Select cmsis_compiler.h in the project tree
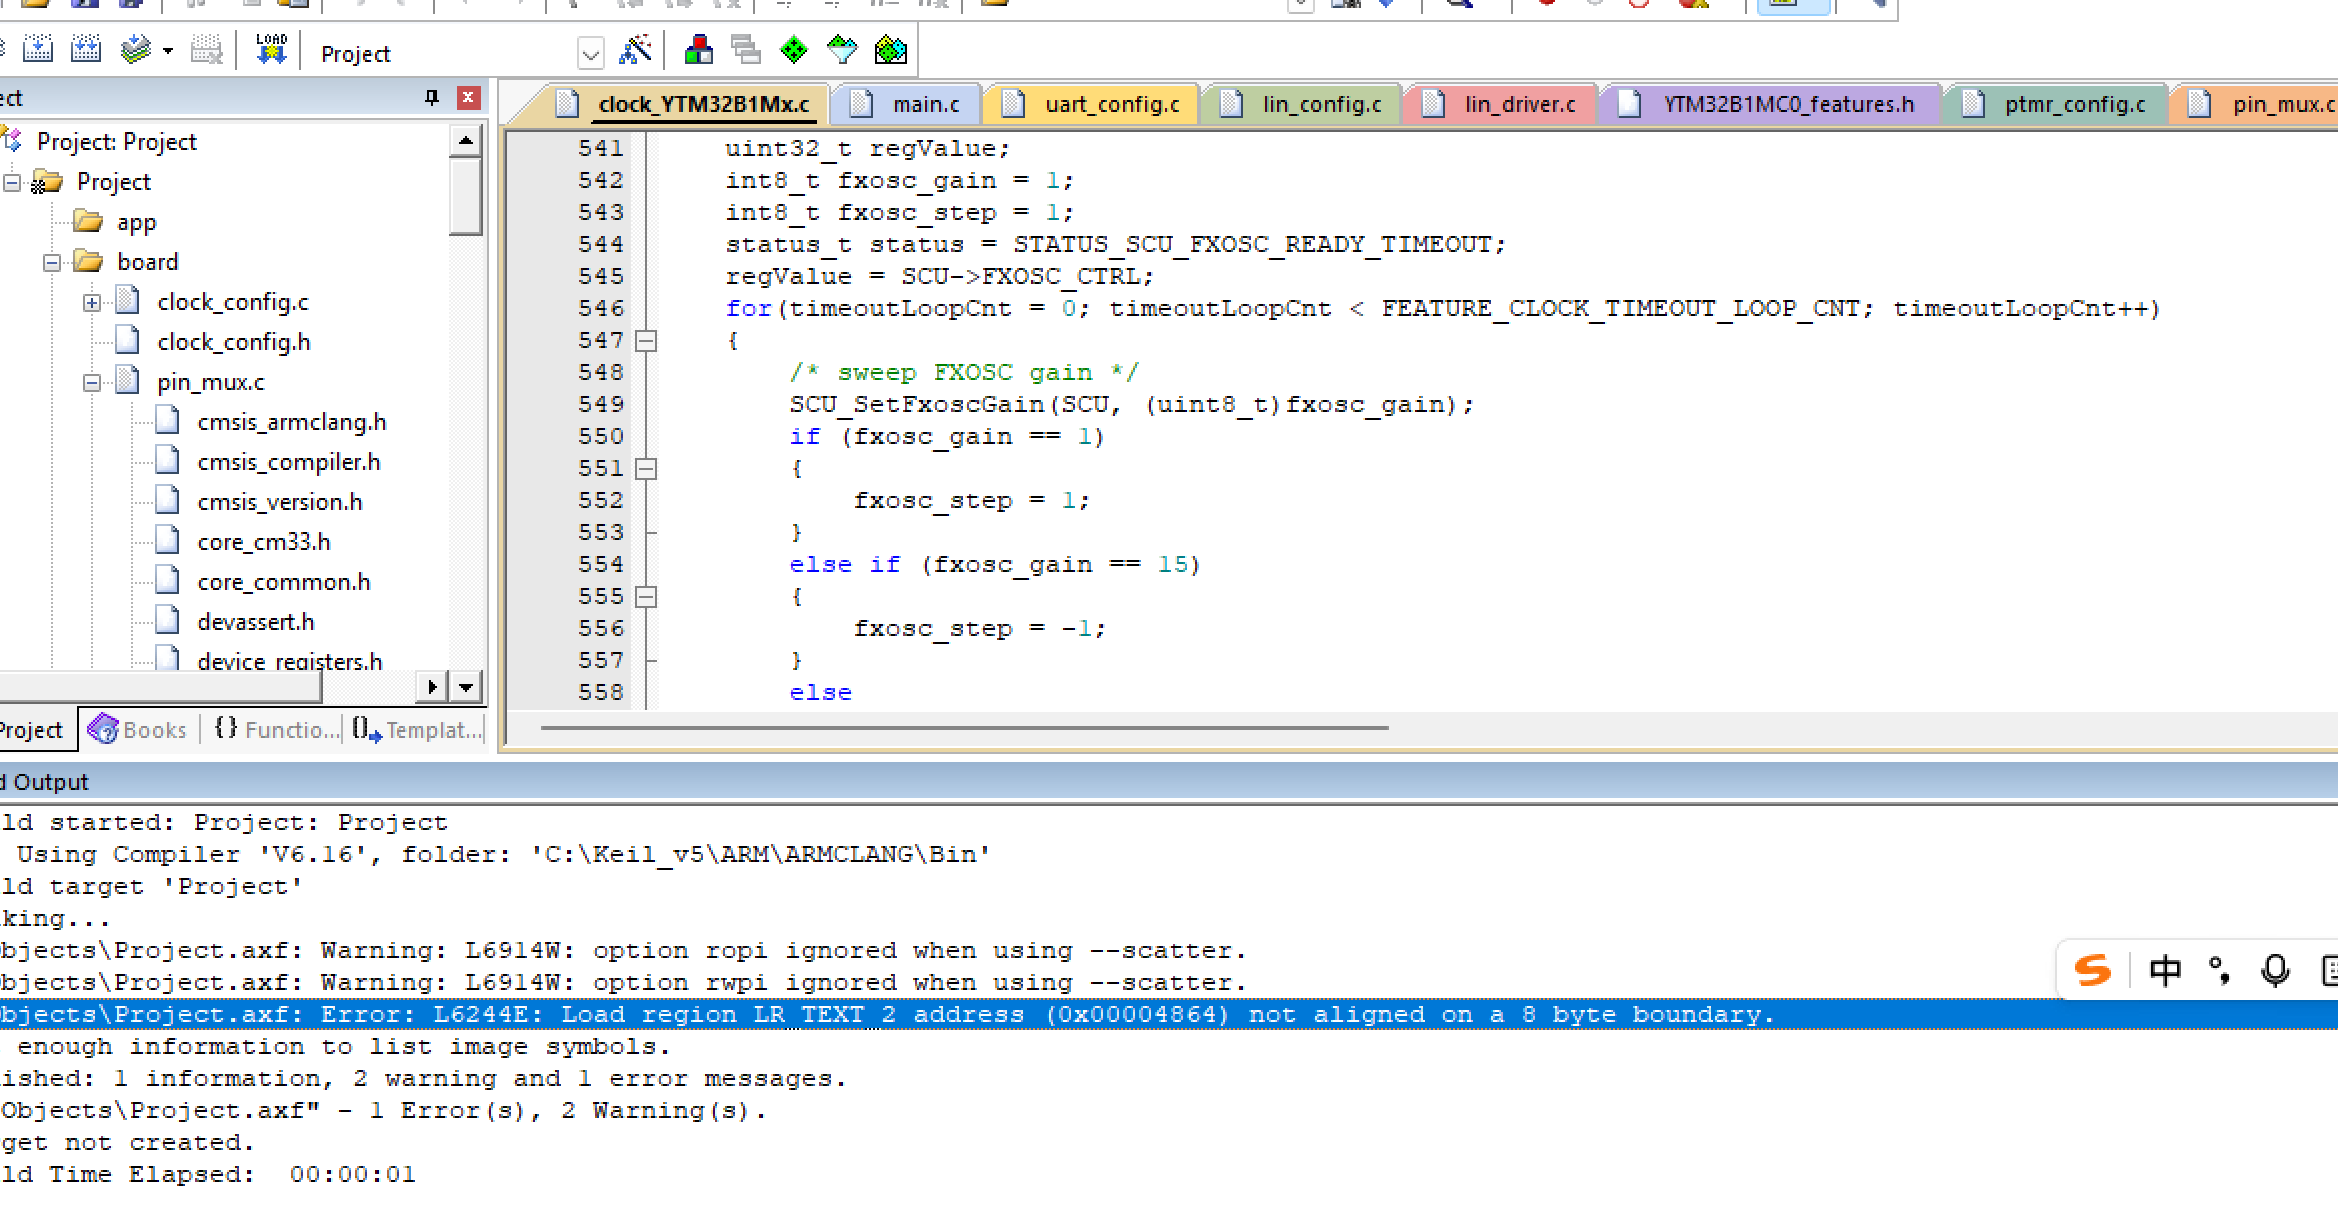This screenshot has width=2338, height=1220. point(288,462)
